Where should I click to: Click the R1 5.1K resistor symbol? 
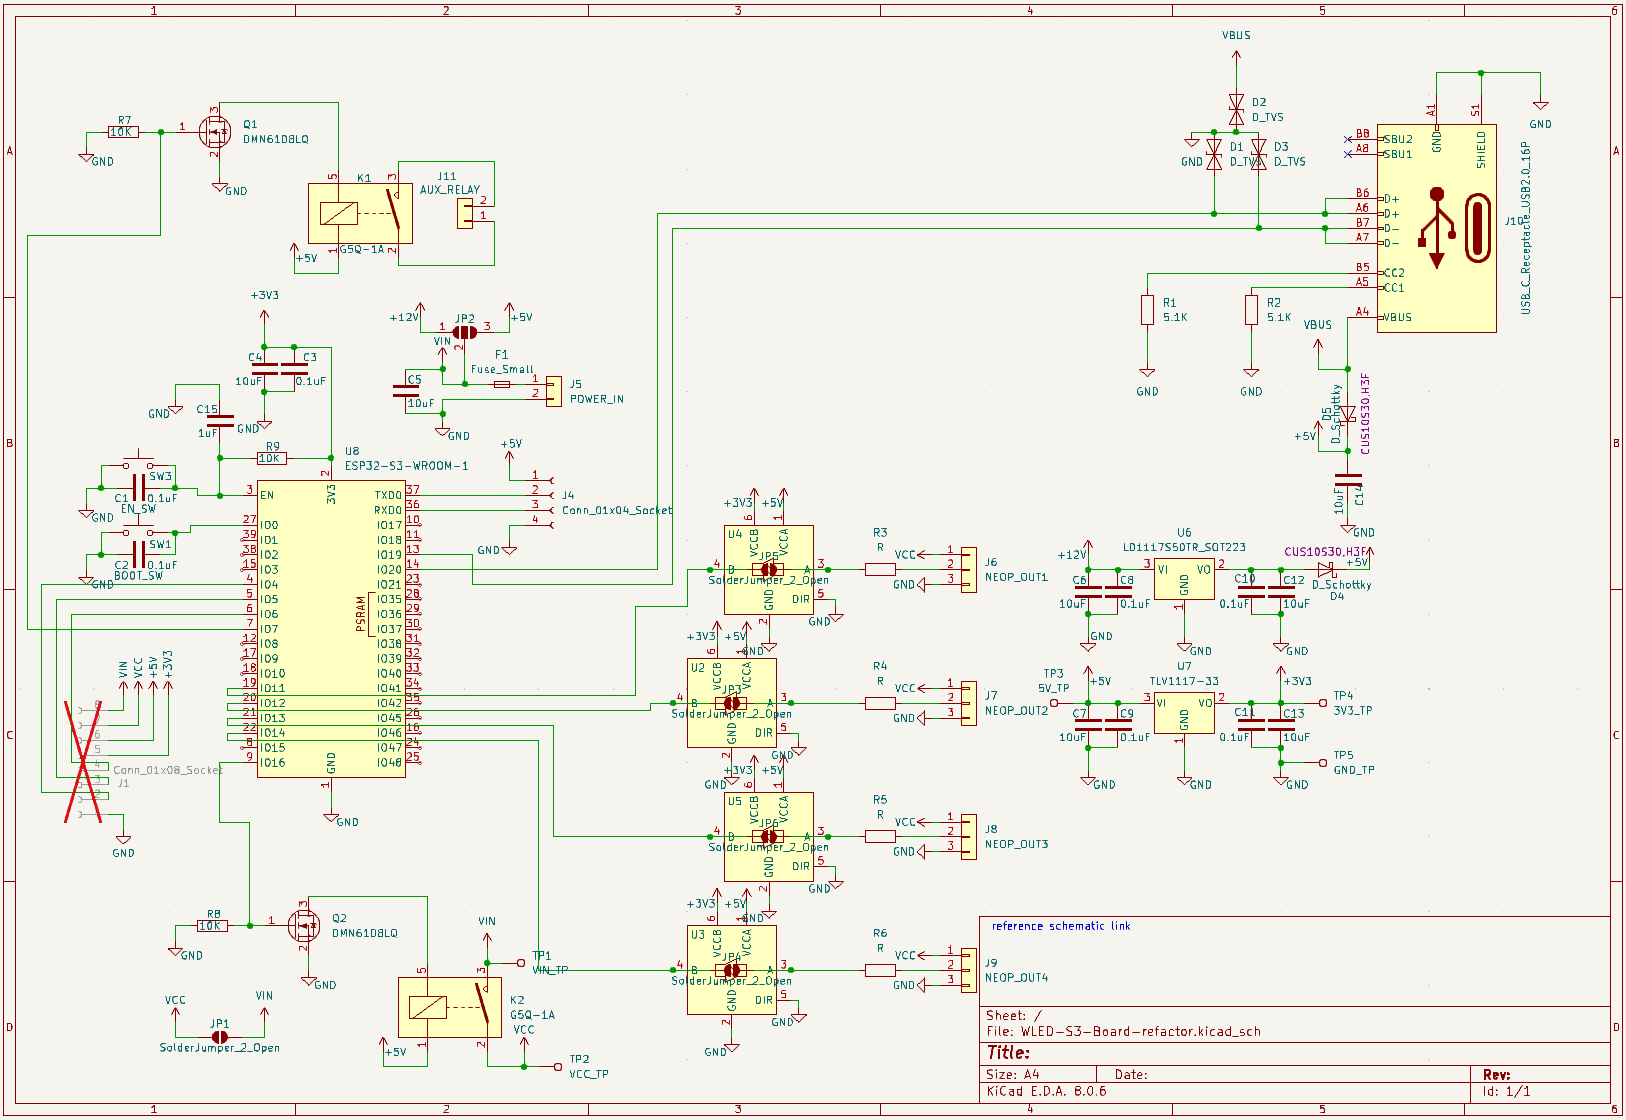[1147, 309]
